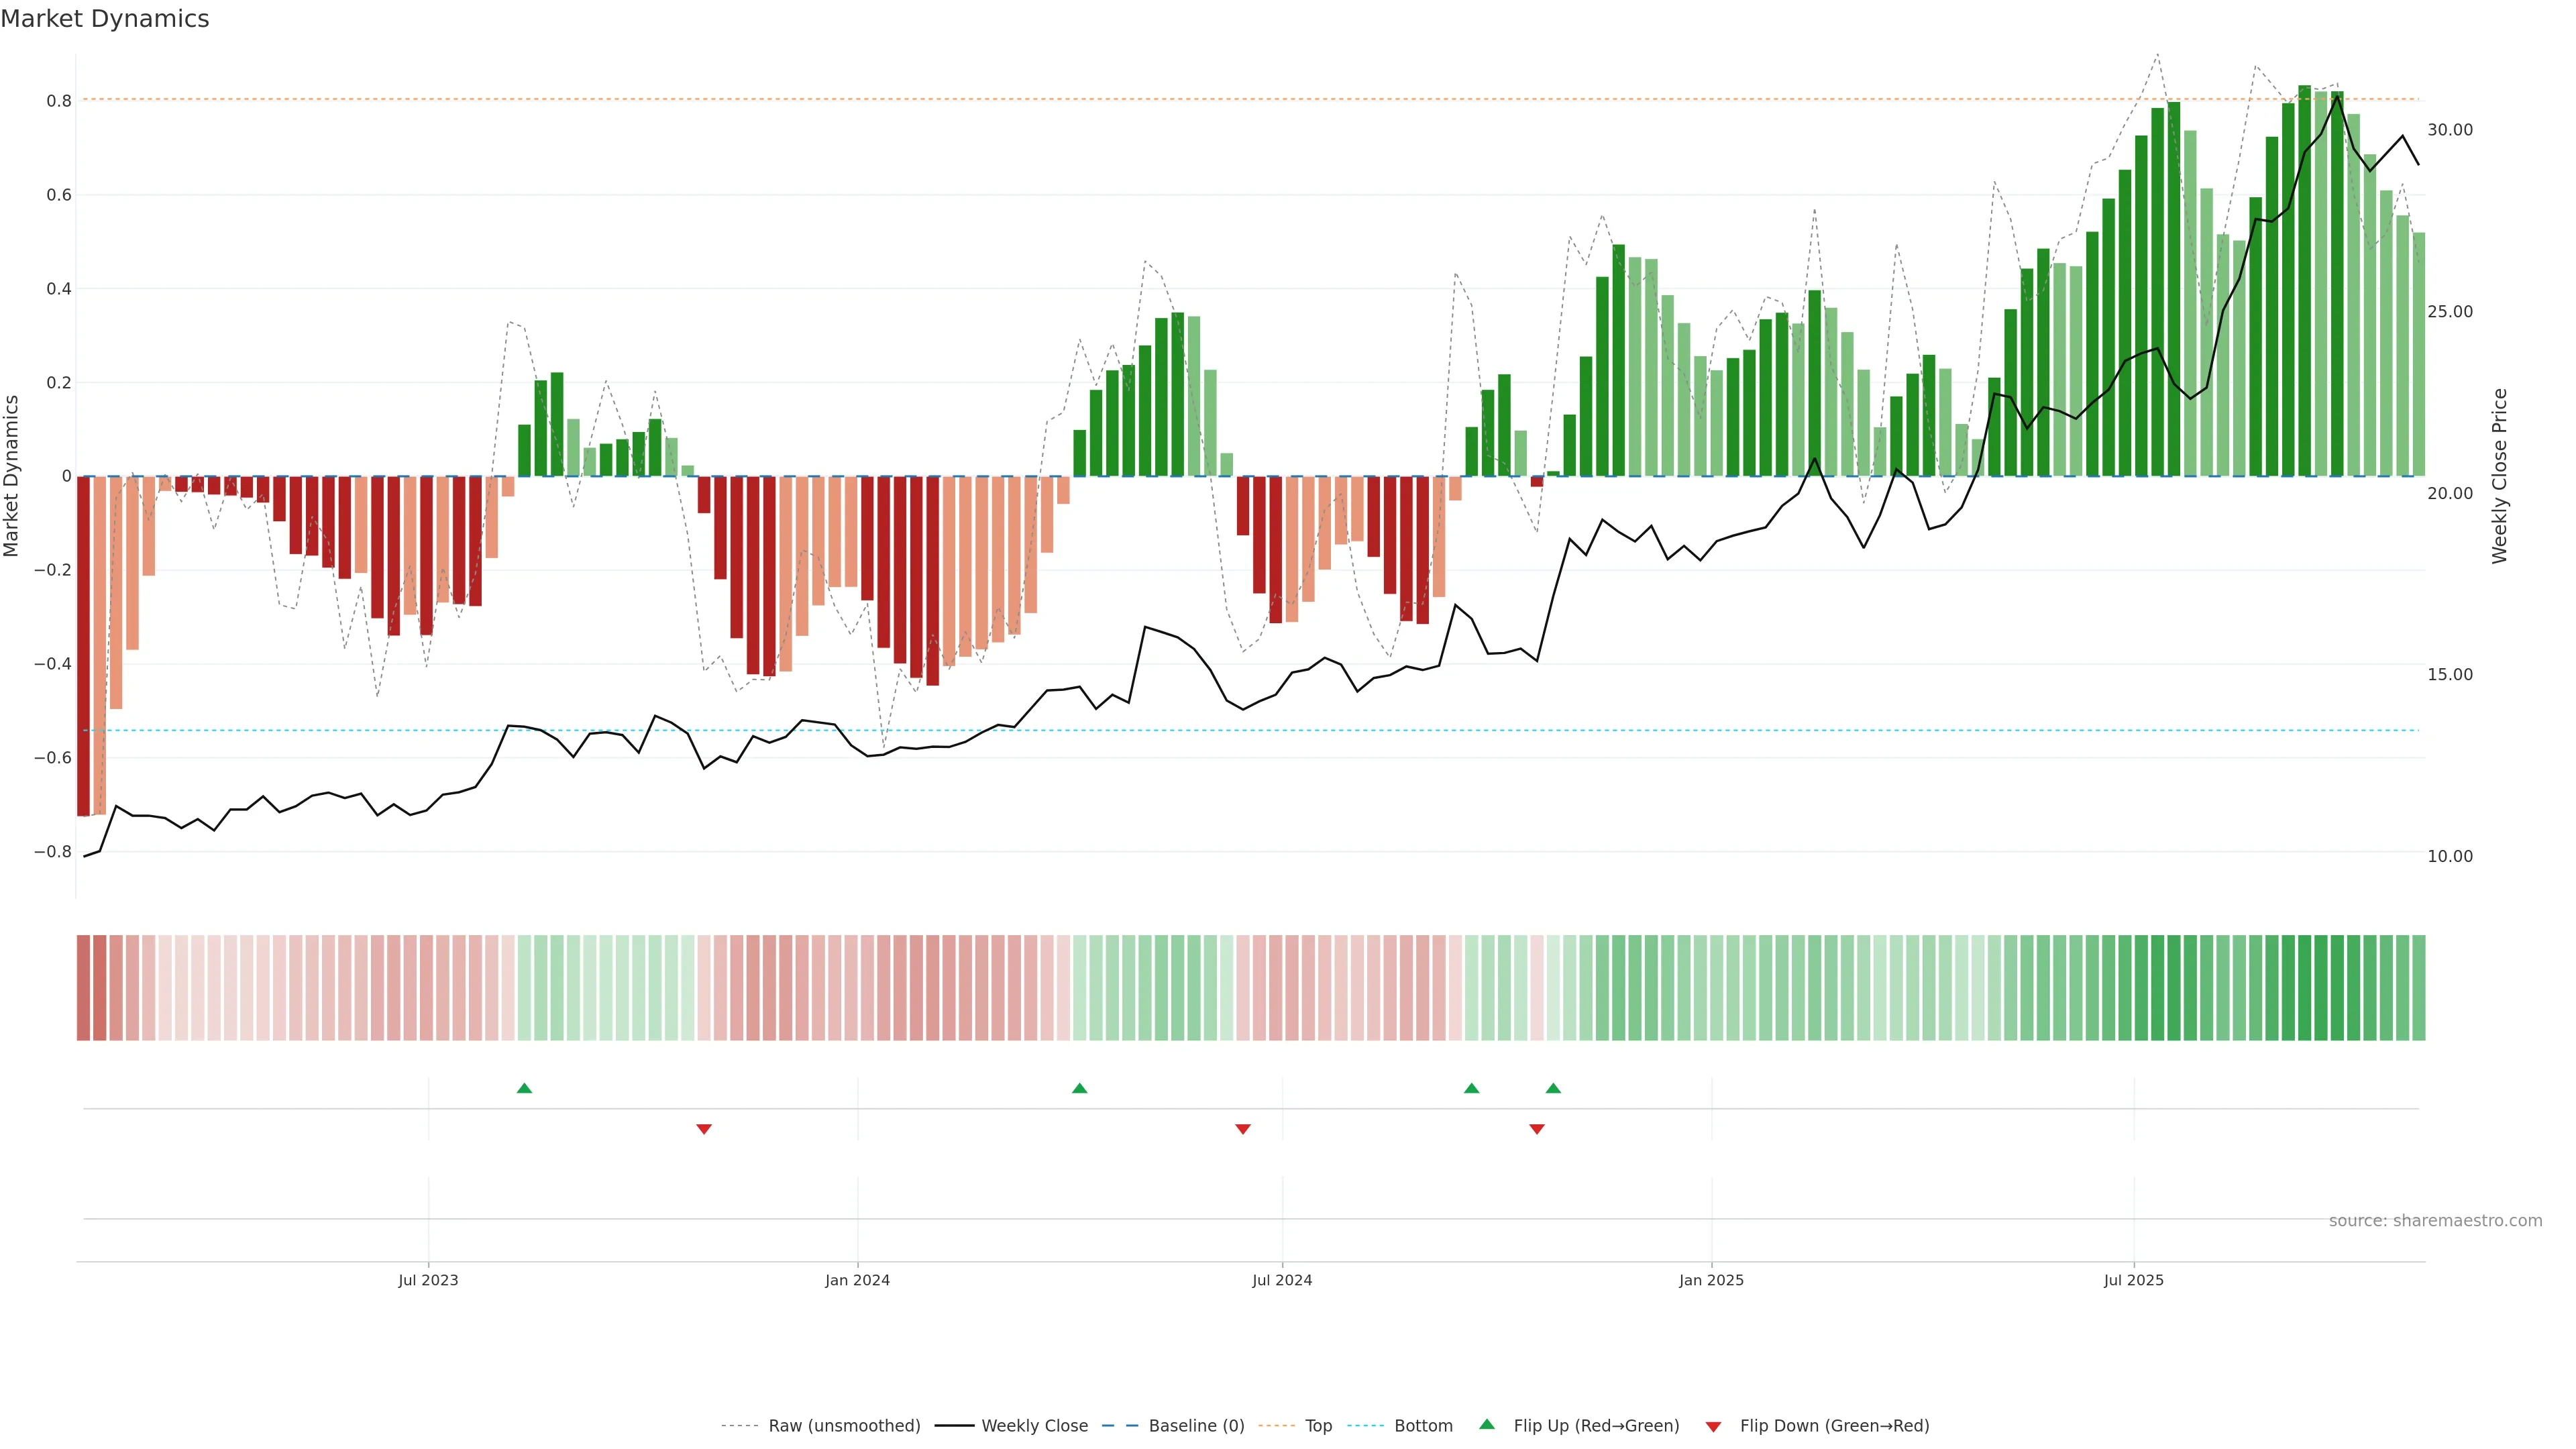Click the first green flip-up triangle marker
The height and width of the screenshot is (1449, 2576).
point(524,1088)
